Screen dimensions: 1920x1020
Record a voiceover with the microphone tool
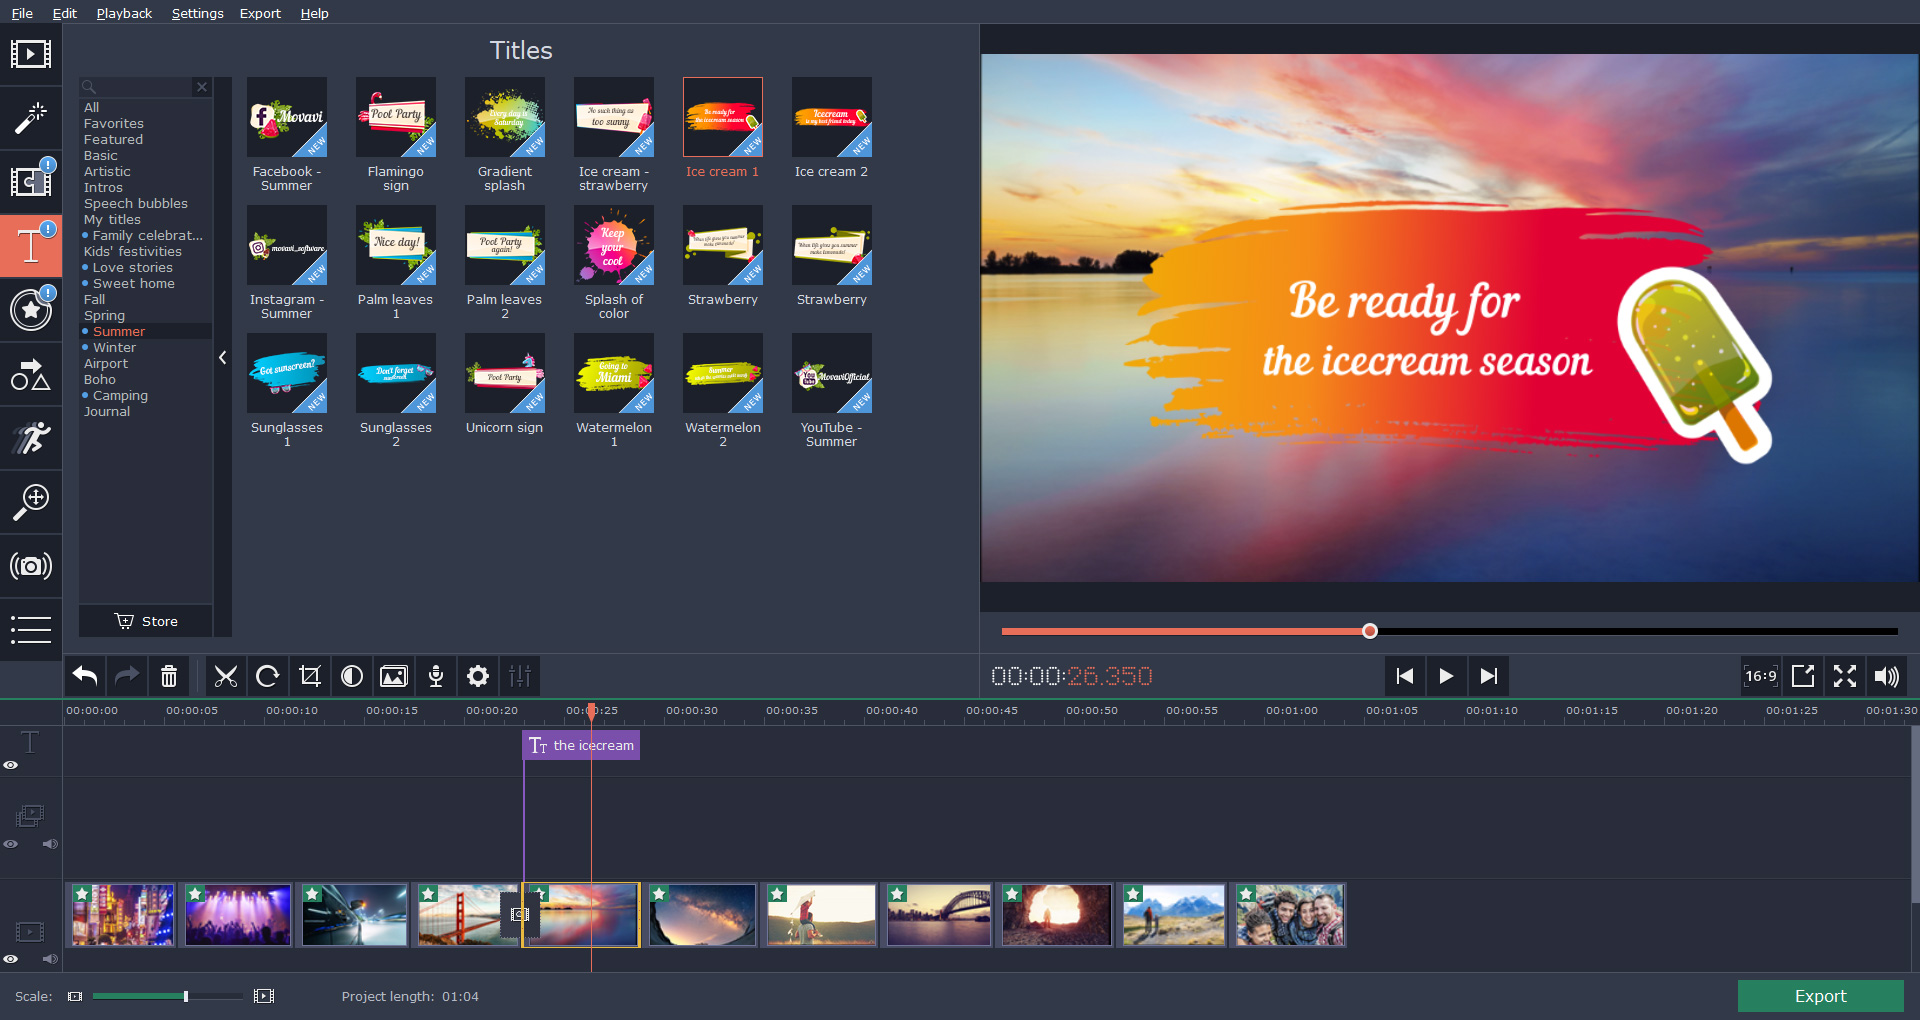pos(435,676)
